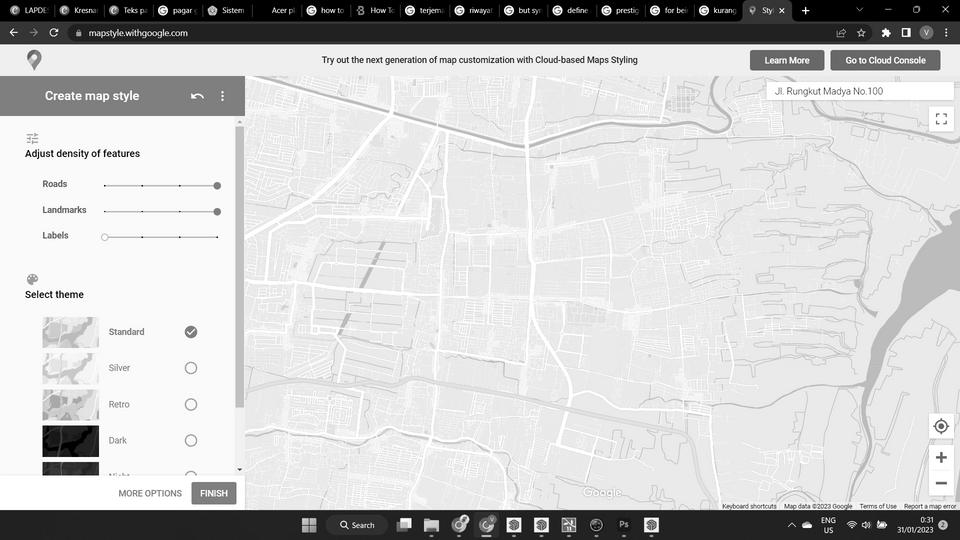Switch to the Acer browser tab
This screenshot has height=540, width=960.
[x=276, y=10]
